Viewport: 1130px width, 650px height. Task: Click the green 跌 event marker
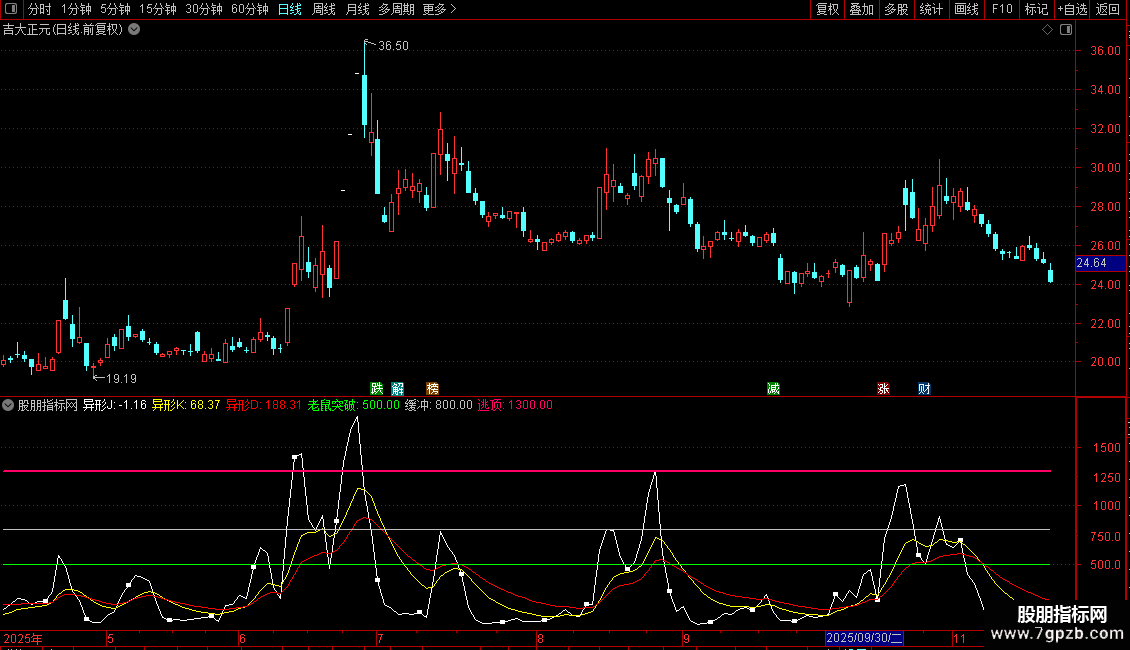[377, 388]
